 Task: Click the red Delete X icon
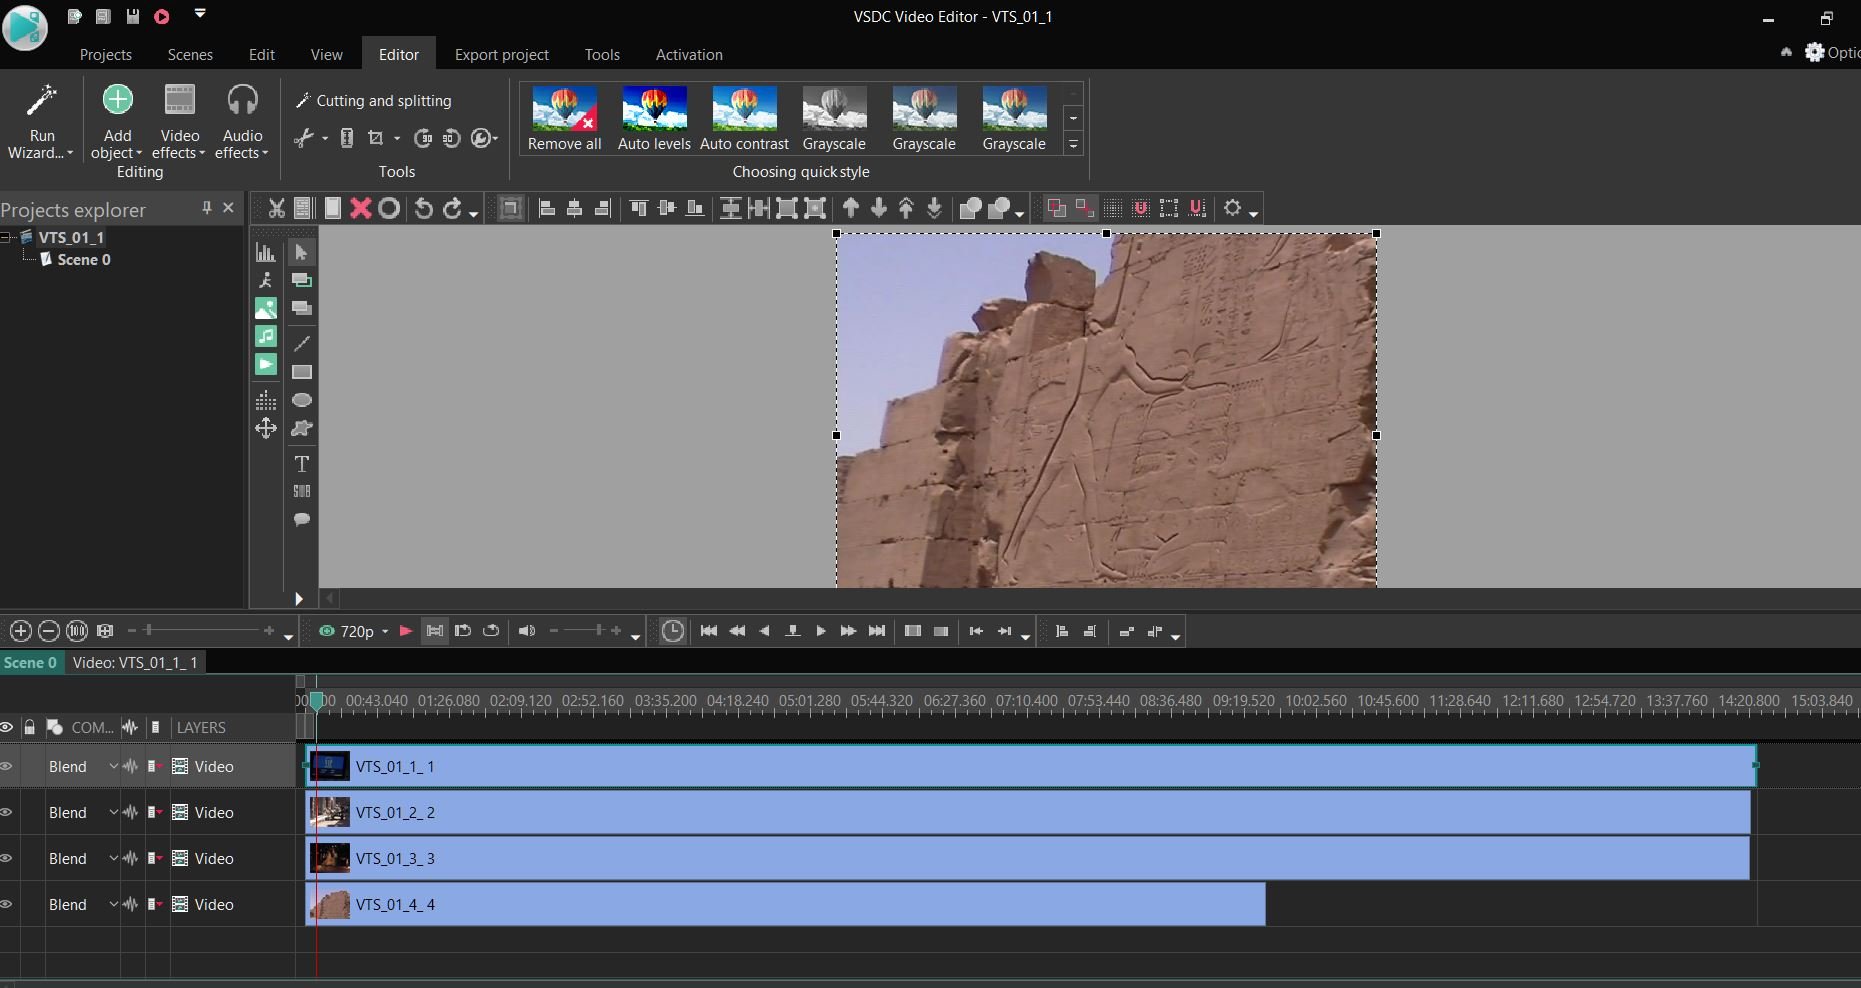point(361,208)
